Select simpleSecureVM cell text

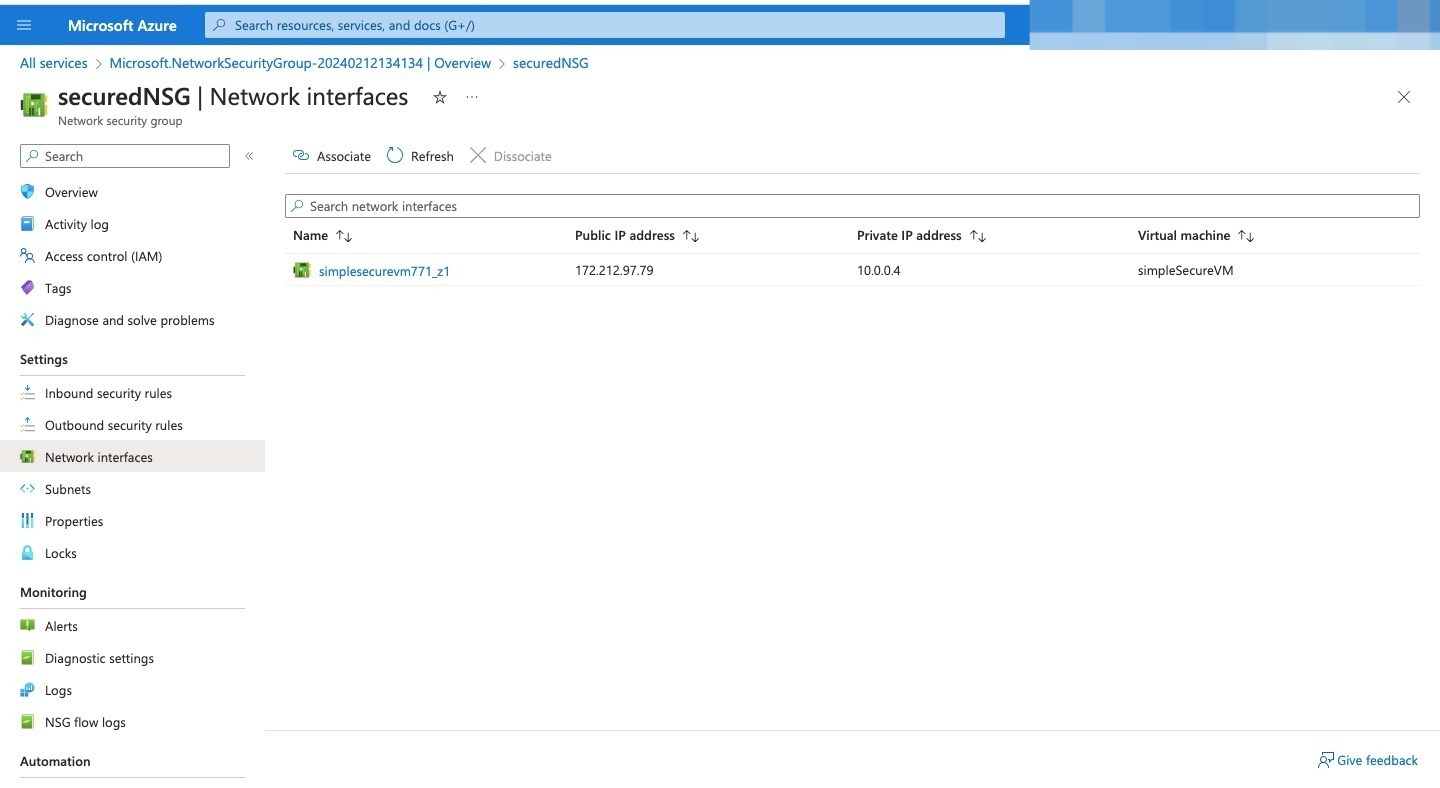[1185, 270]
